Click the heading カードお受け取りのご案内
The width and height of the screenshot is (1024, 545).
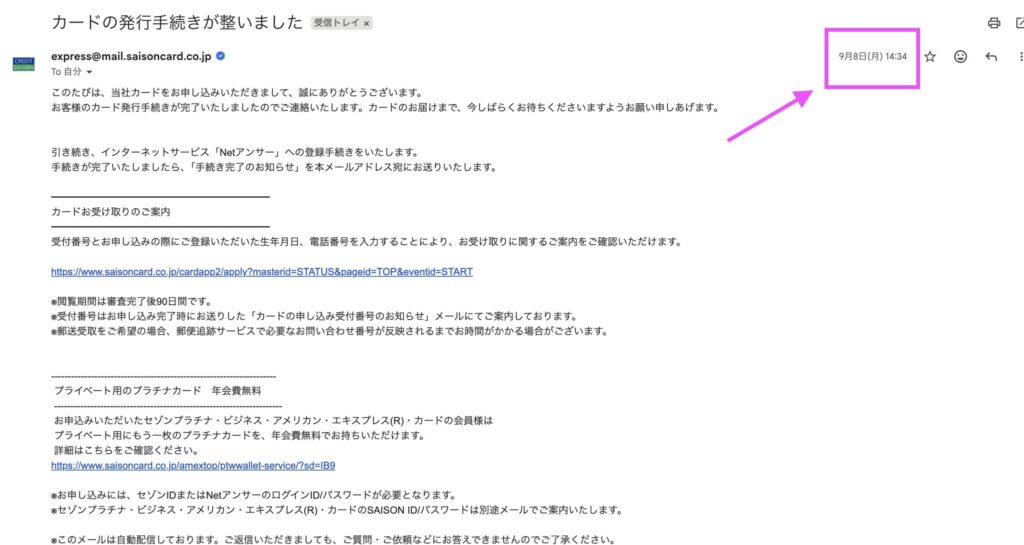click(111, 211)
